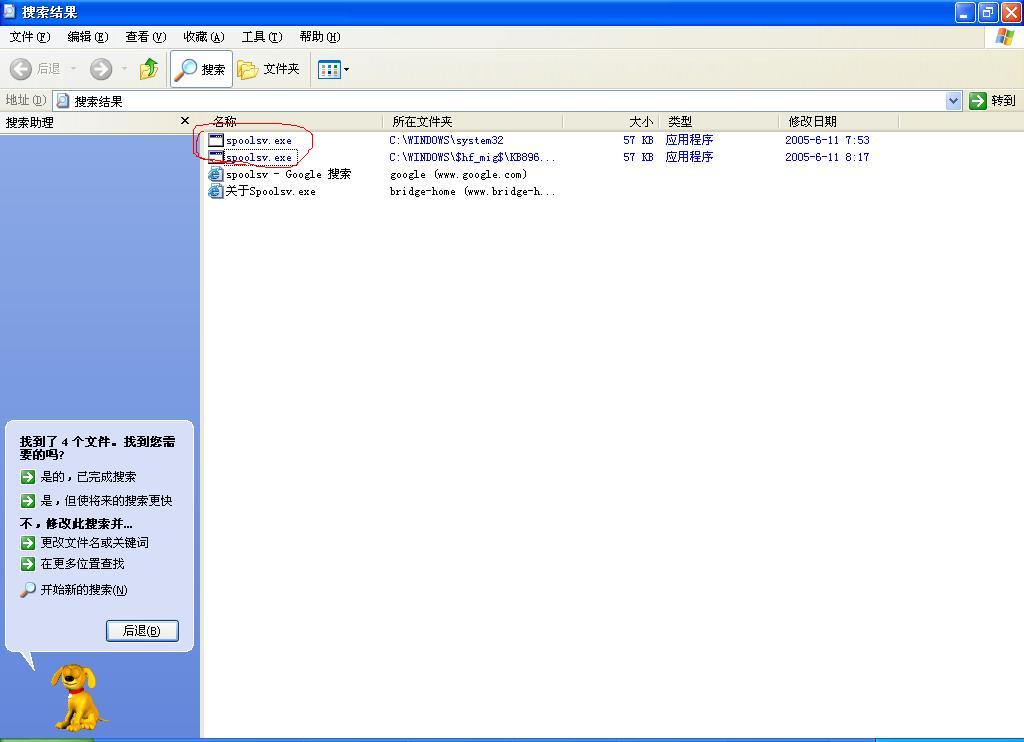The height and width of the screenshot is (742, 1024).
Task: Click the Windows flag logo icon
Action: tap(1004, 37)
